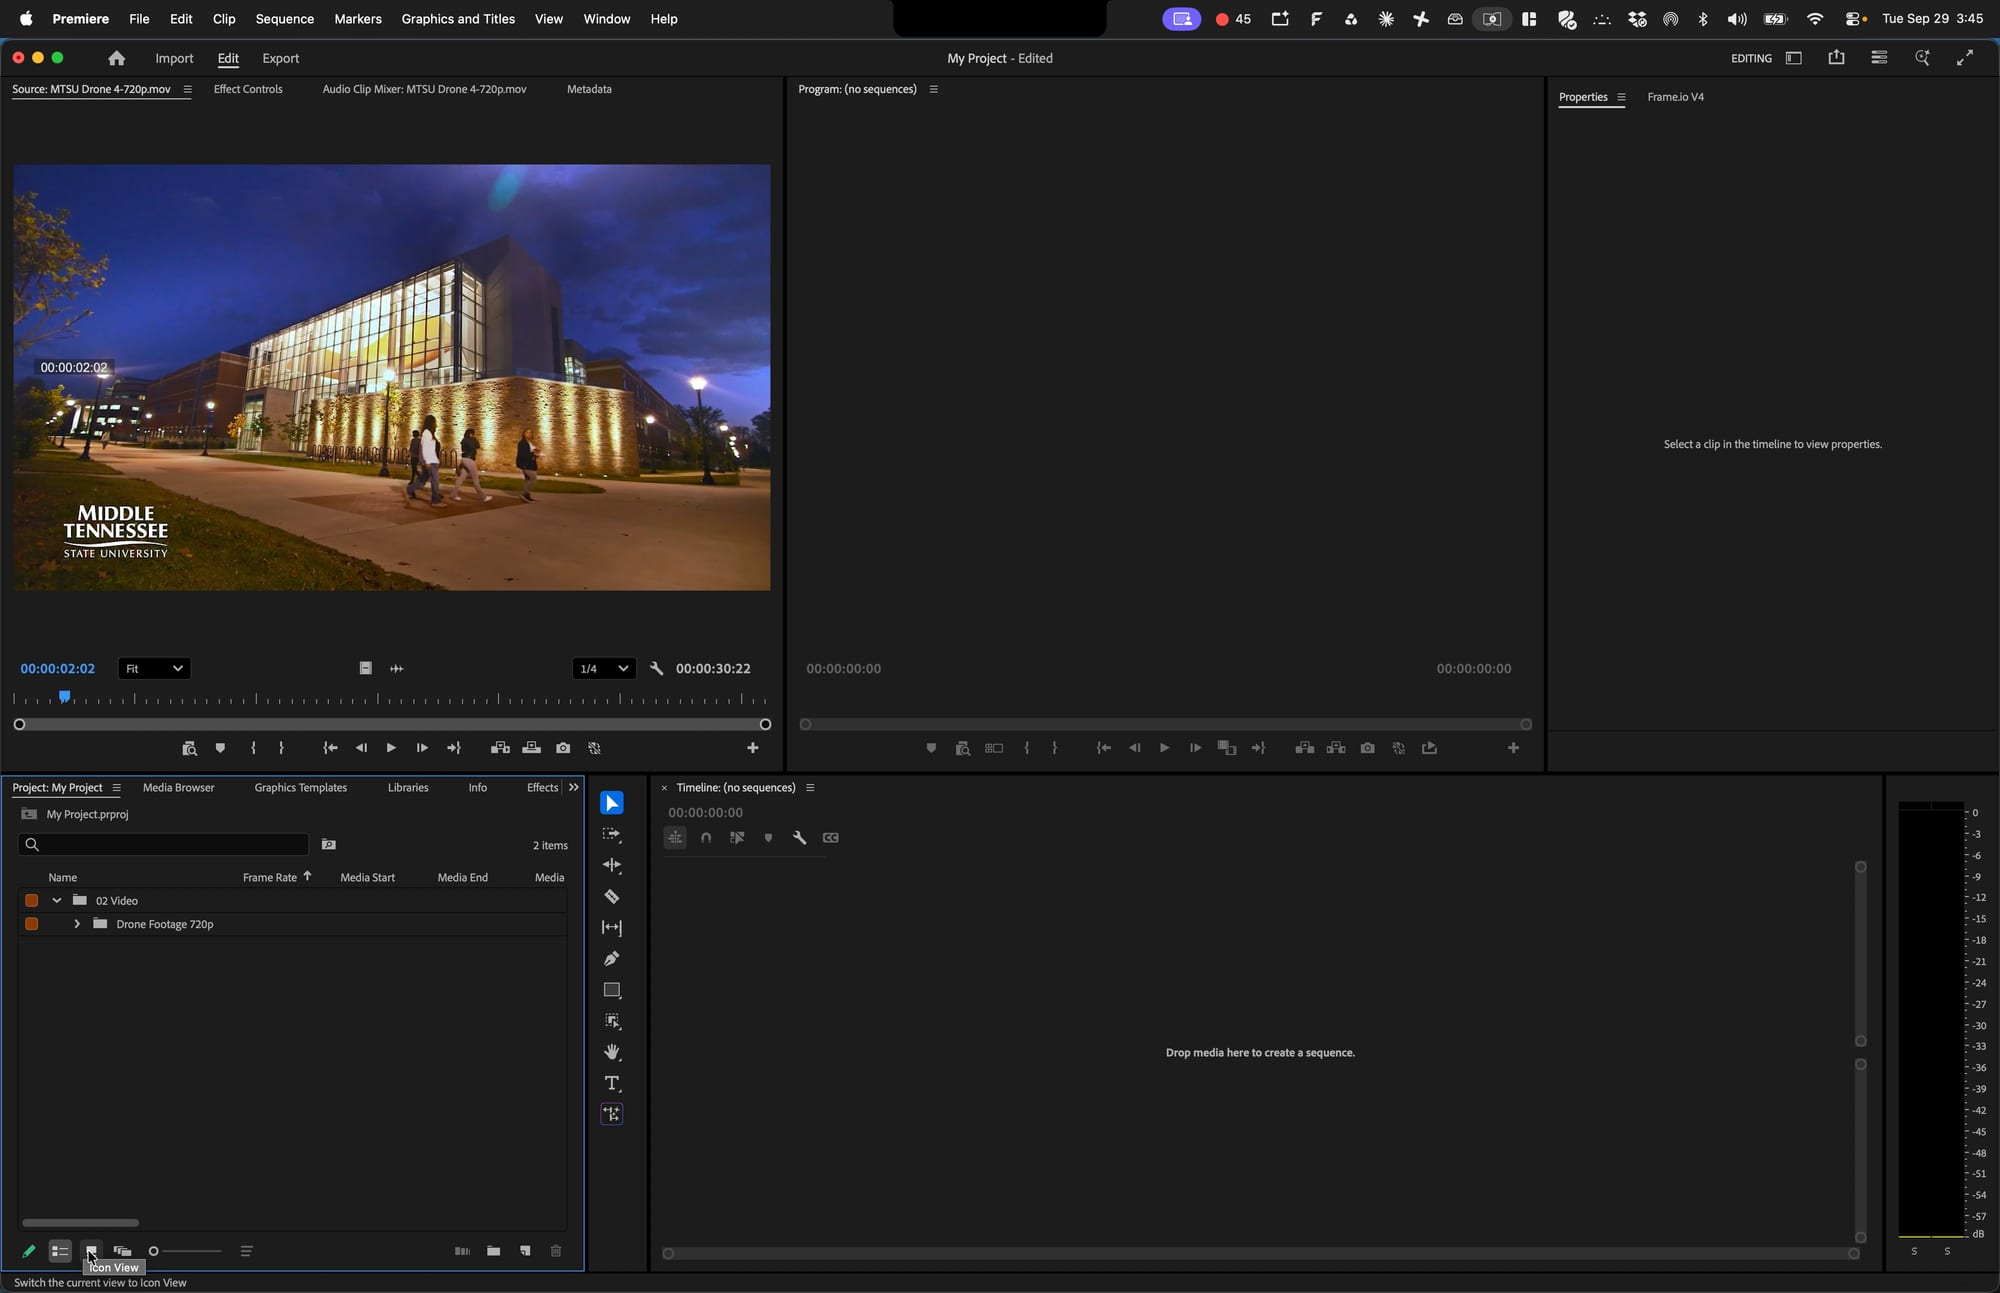Open Timeline panel hamburger menu
The height and width of the screenshot is (1293, 2000).
[810, 788]
